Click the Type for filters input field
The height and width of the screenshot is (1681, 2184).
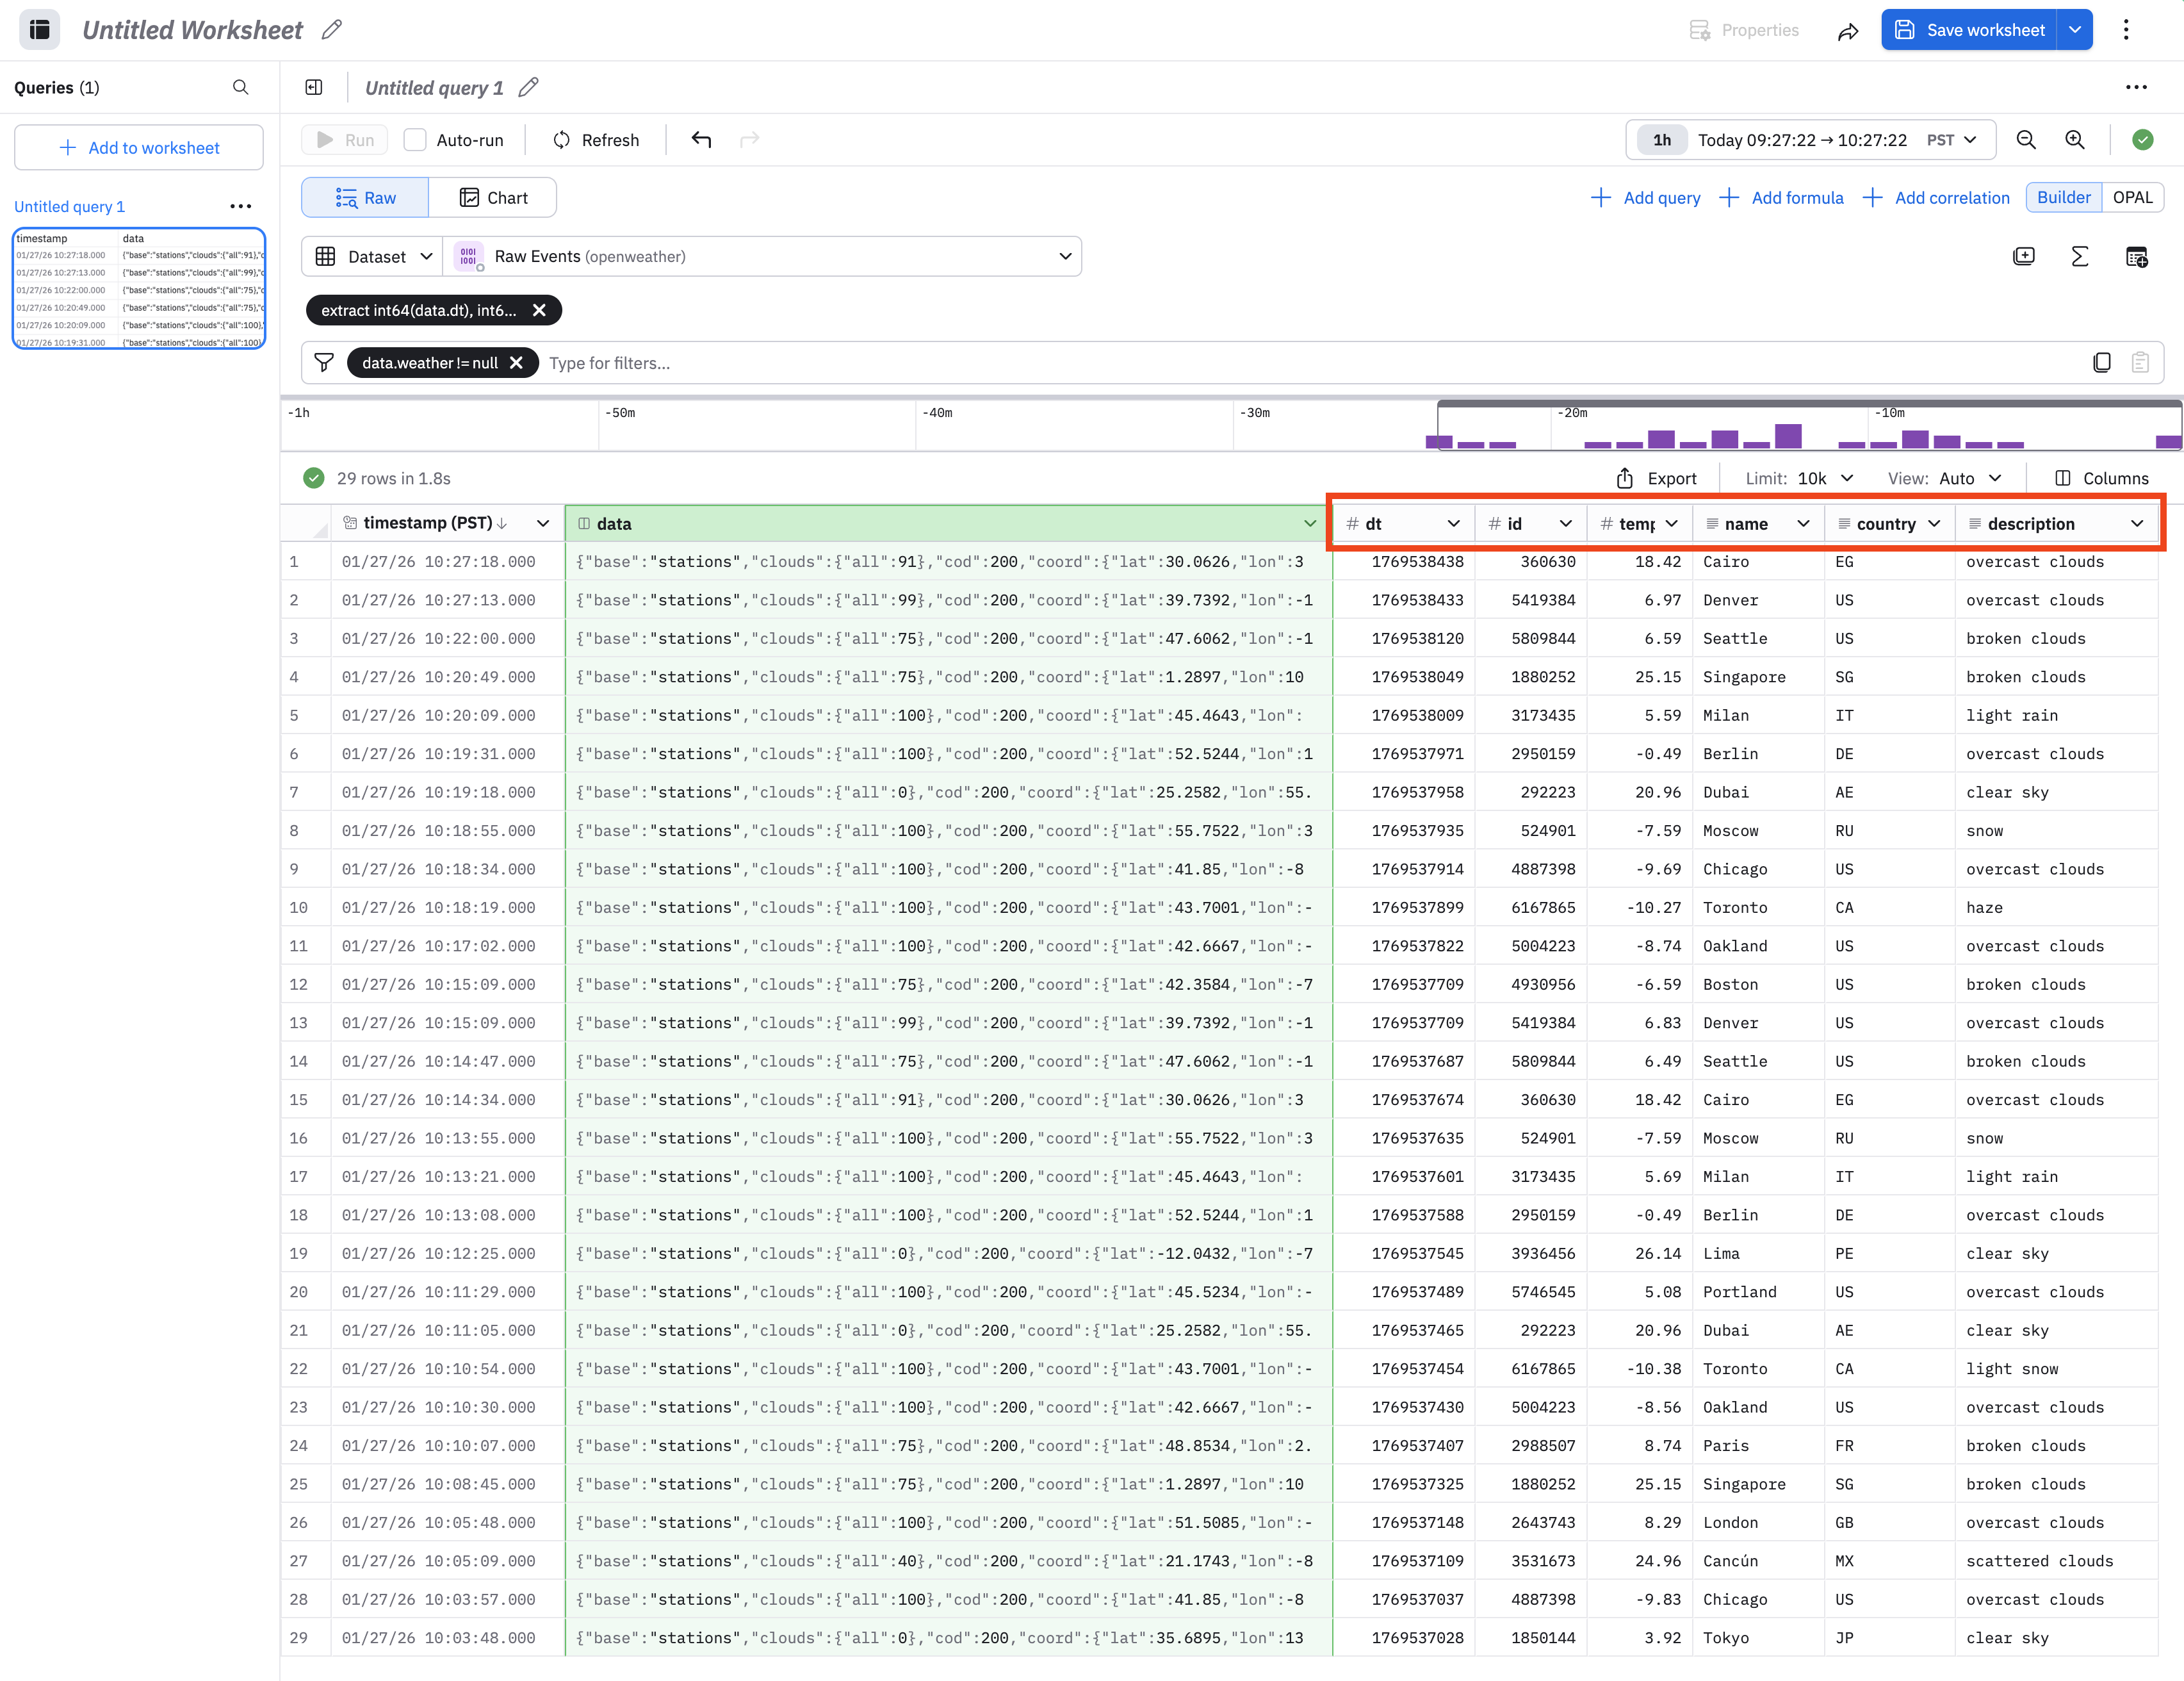[1200, 363]
